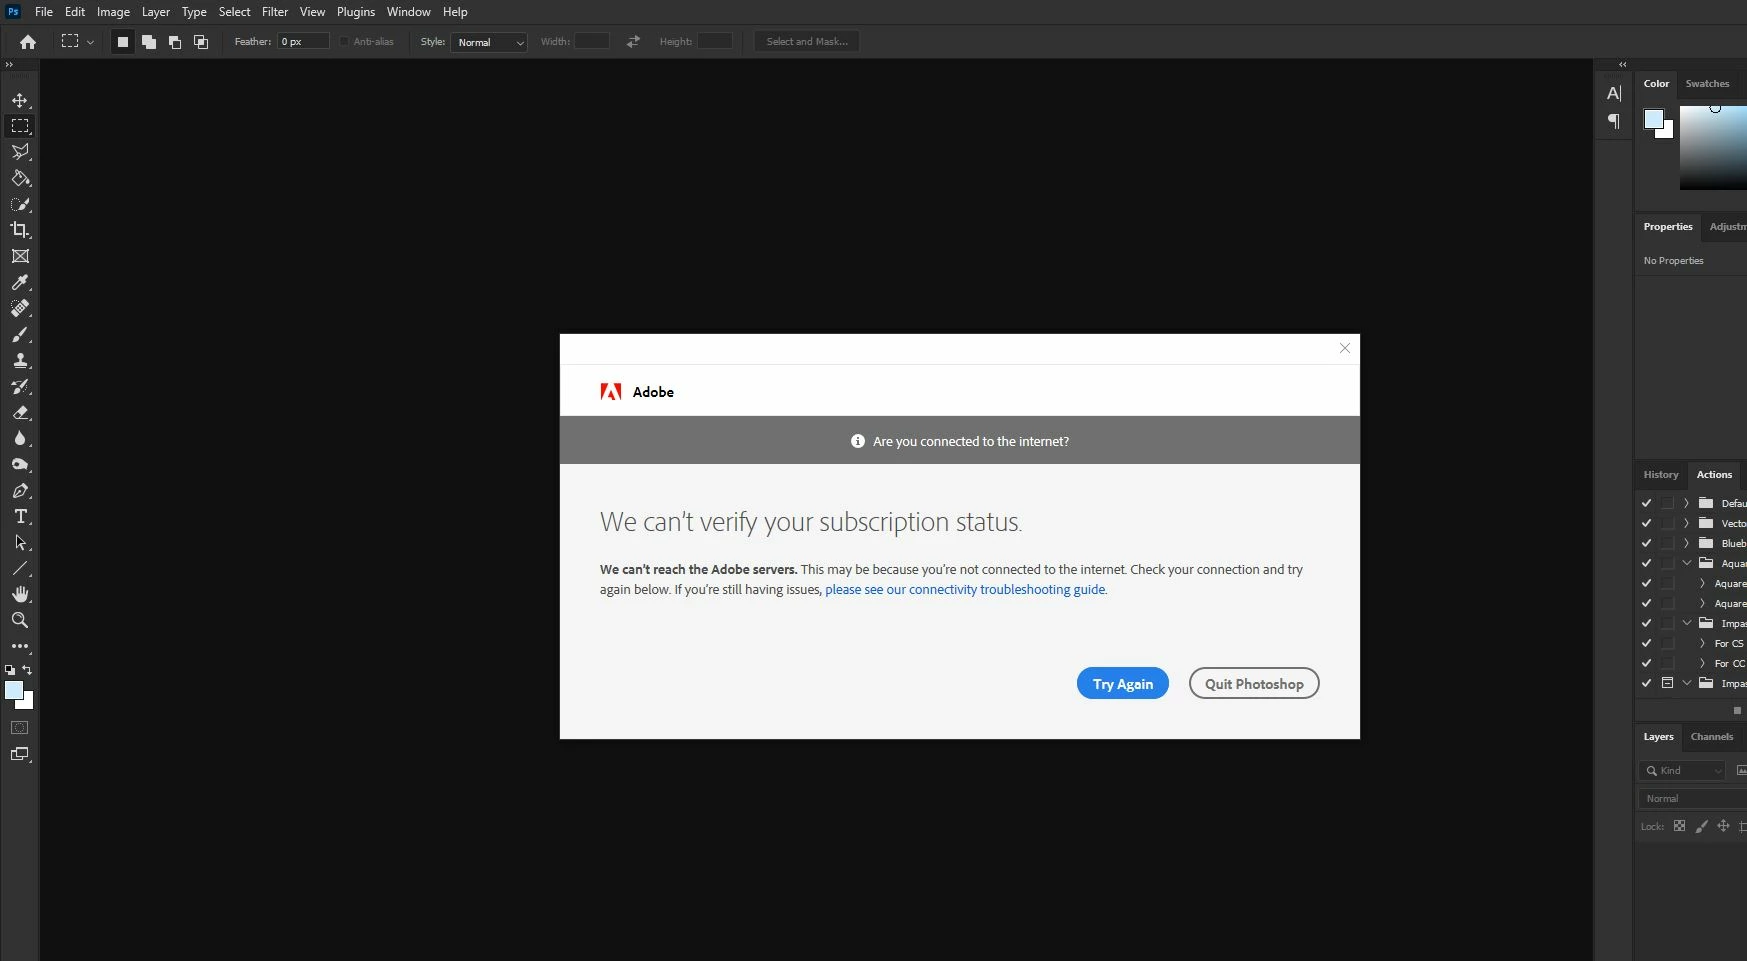Open the Paragraph panel icon
This screenshot has height=961, width=1747.
tap(1614, 121)
